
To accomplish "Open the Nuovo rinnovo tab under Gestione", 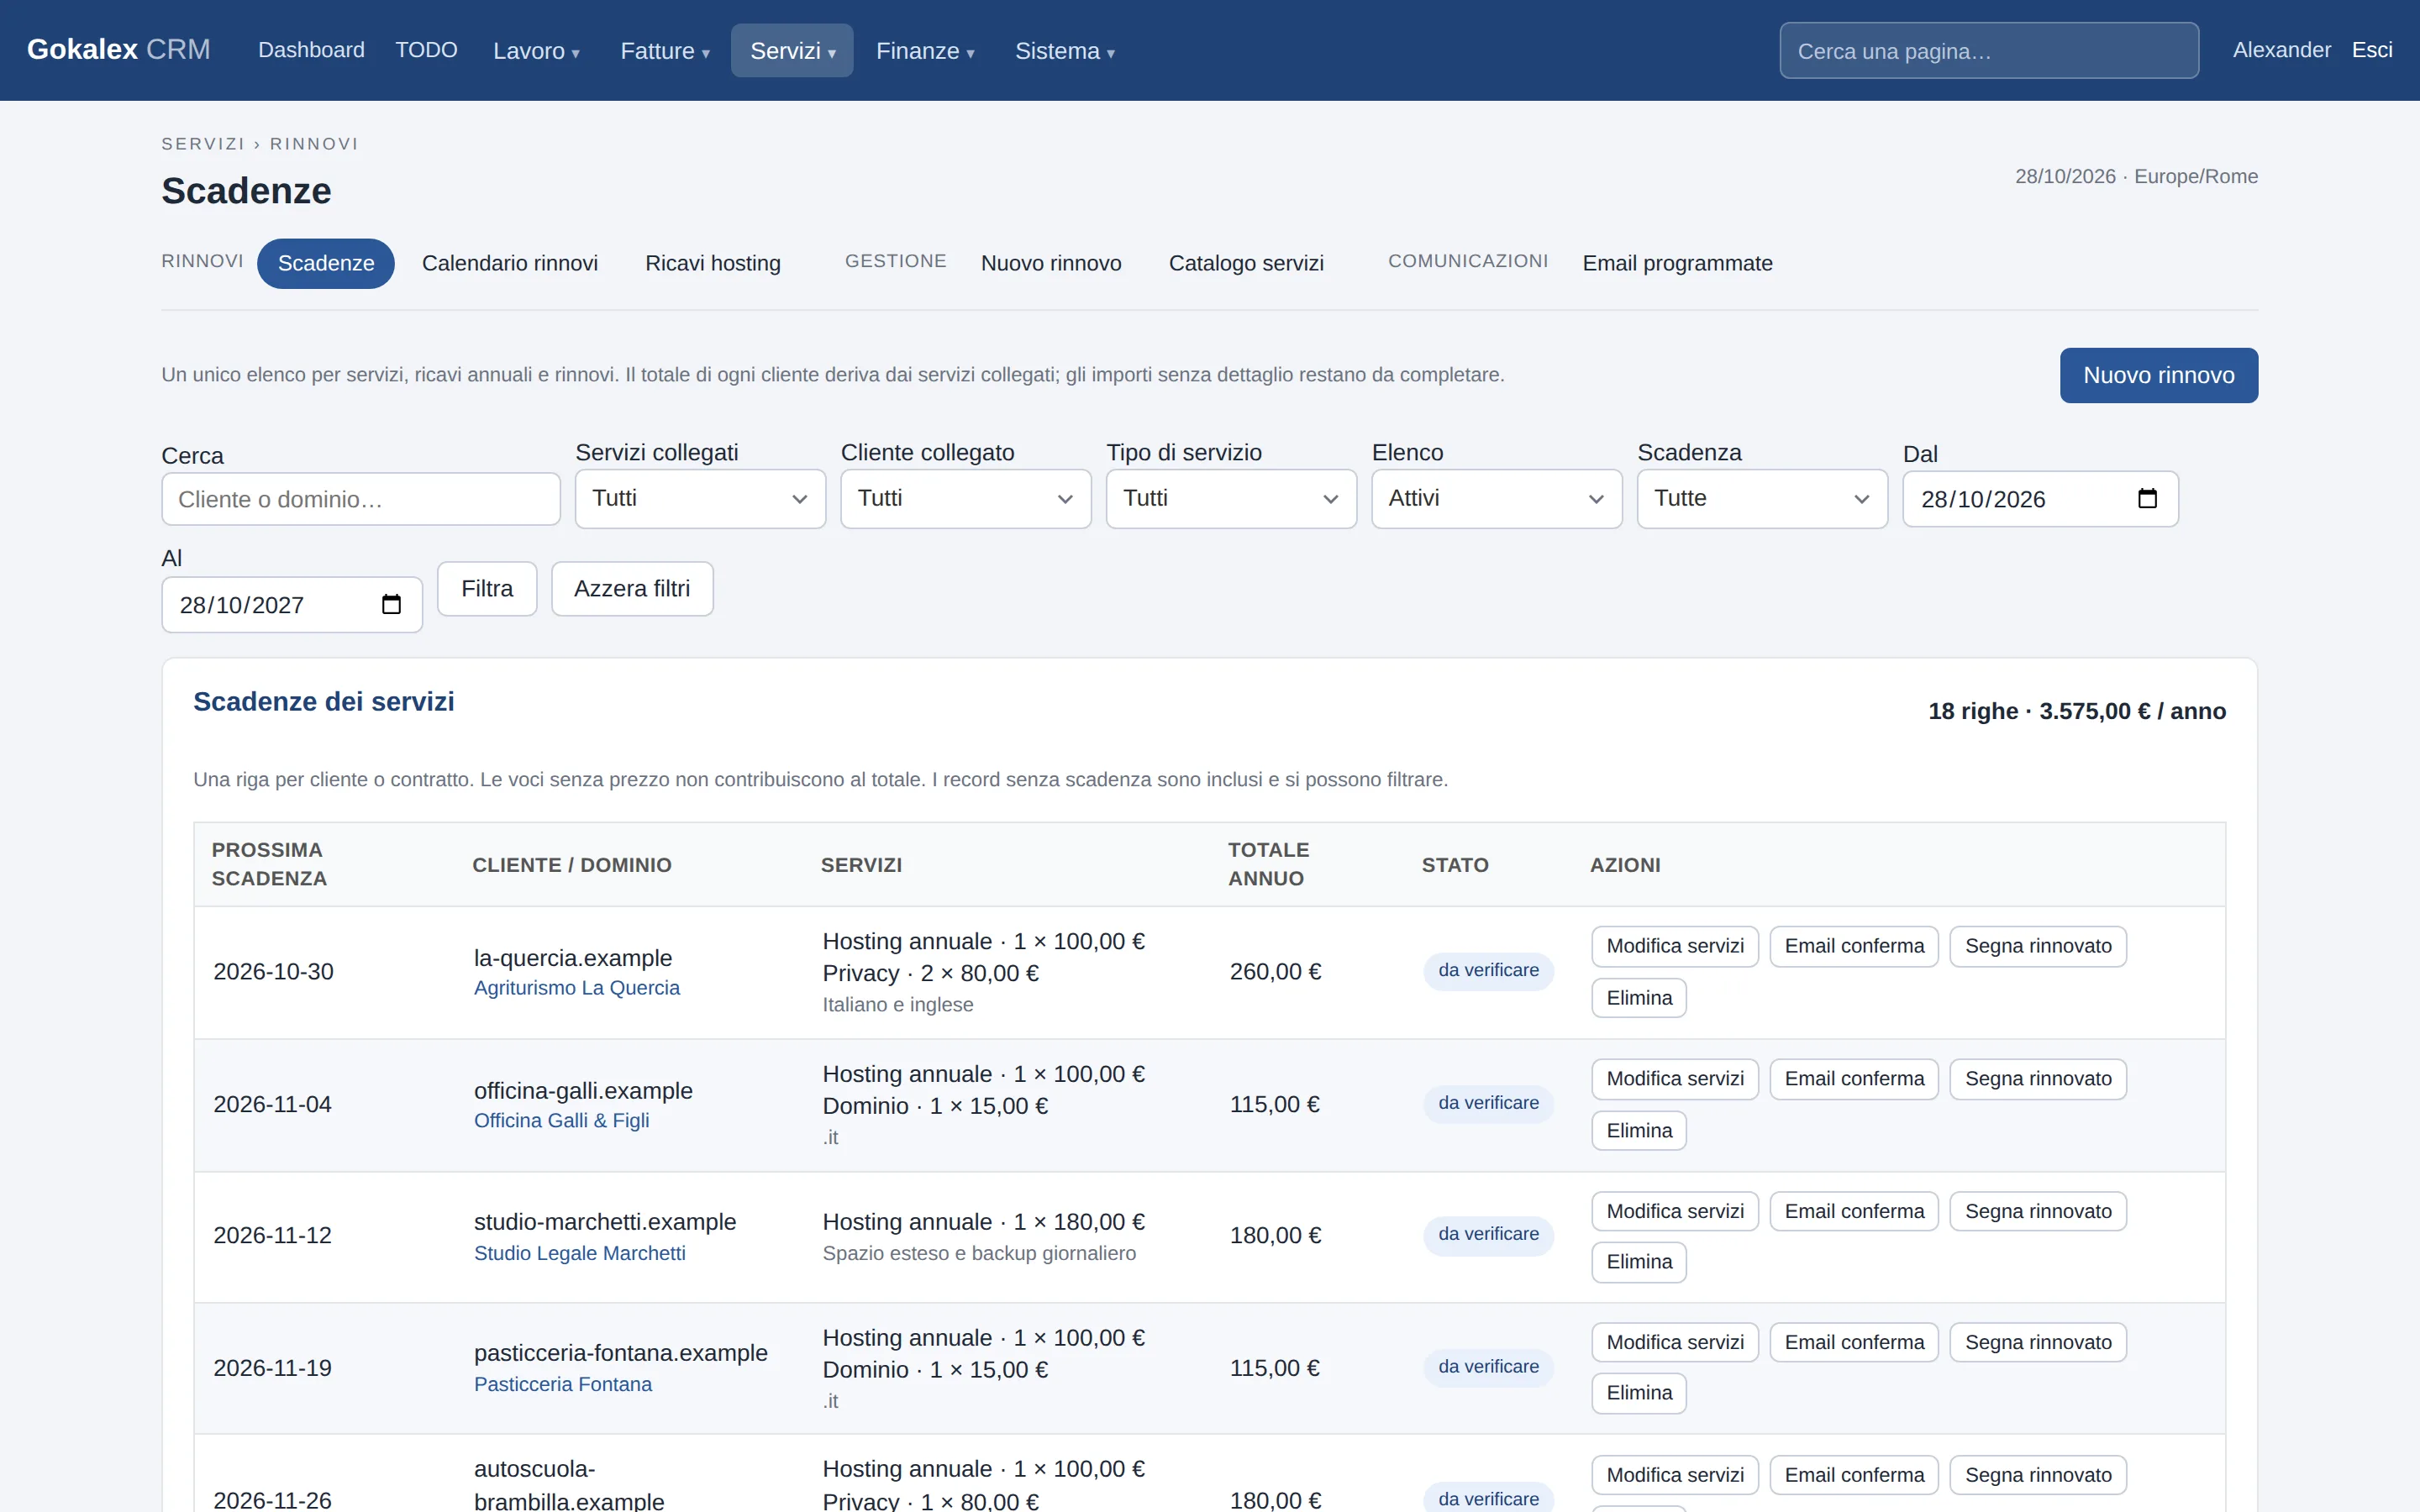I will click(x=1050, y=263).
